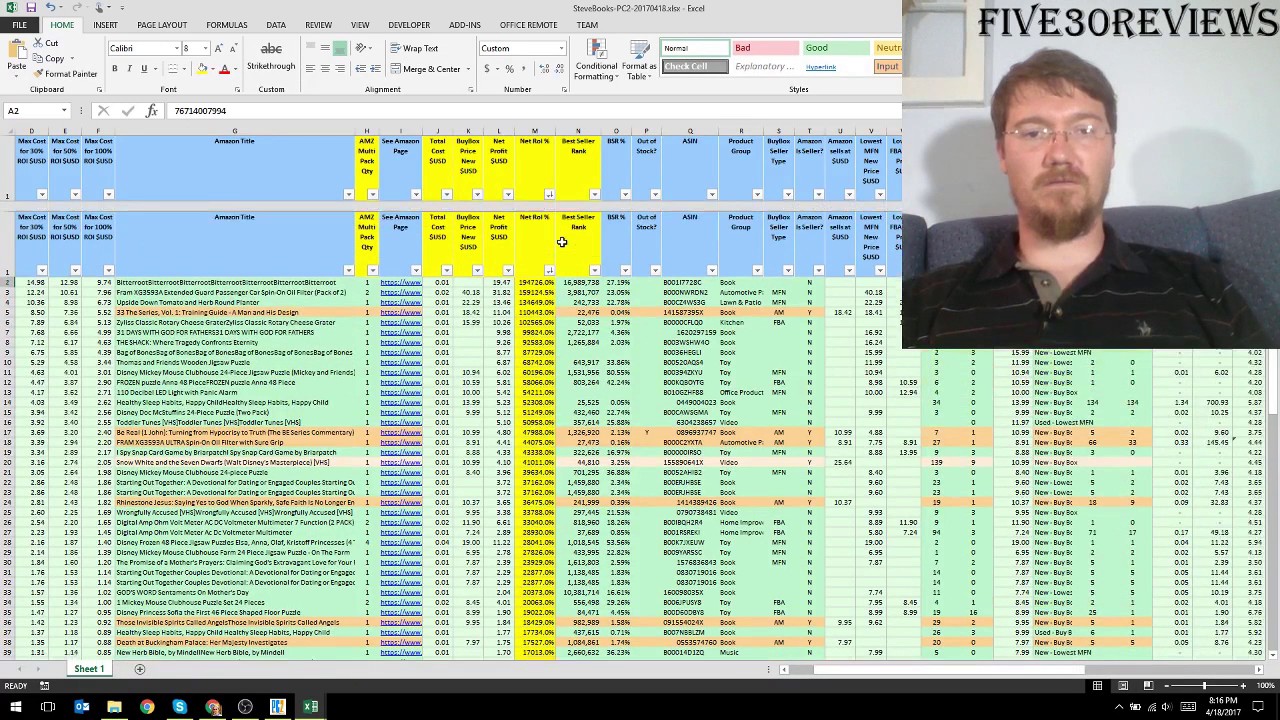Open the Conditional Formatting menu
Viewport: 1280px width, 720px height.
(596, 60)
